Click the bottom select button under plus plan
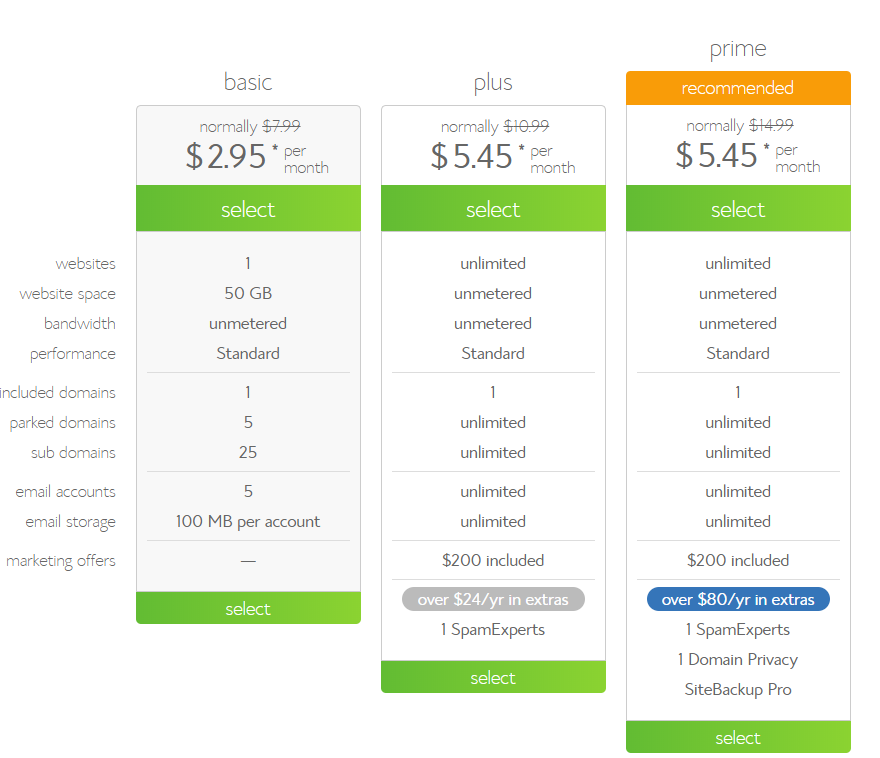The width and height of the screenshot is (880, 758). (493, 677)
